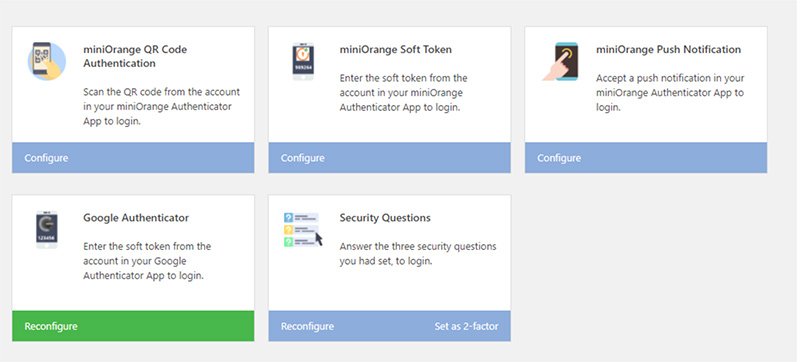The height and width of the screenshot is (362, 800).
Task: Click the QR Code Authentication phone icon
Action: pos(46,61)
